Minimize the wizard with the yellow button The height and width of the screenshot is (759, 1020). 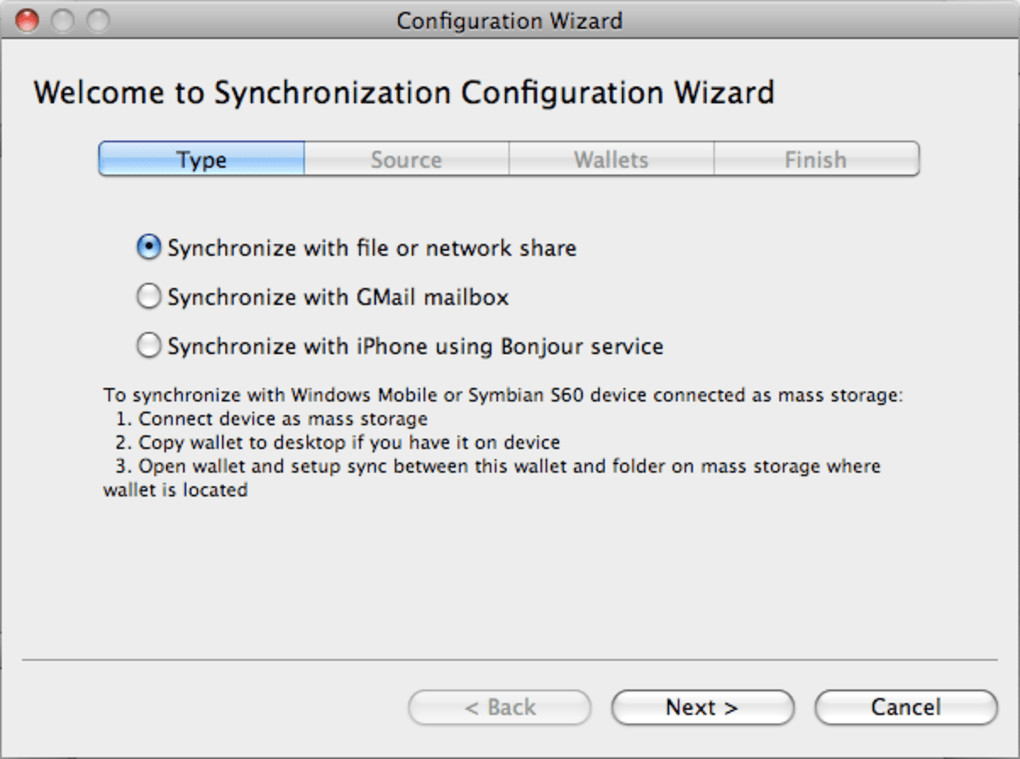[x=62, y=19]
